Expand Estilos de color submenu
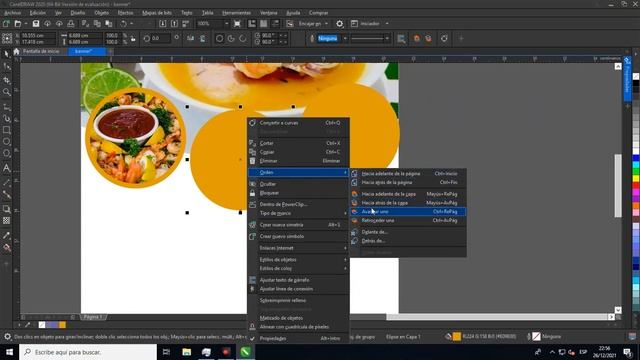This screenshot has height=360, width=640. 298,268
